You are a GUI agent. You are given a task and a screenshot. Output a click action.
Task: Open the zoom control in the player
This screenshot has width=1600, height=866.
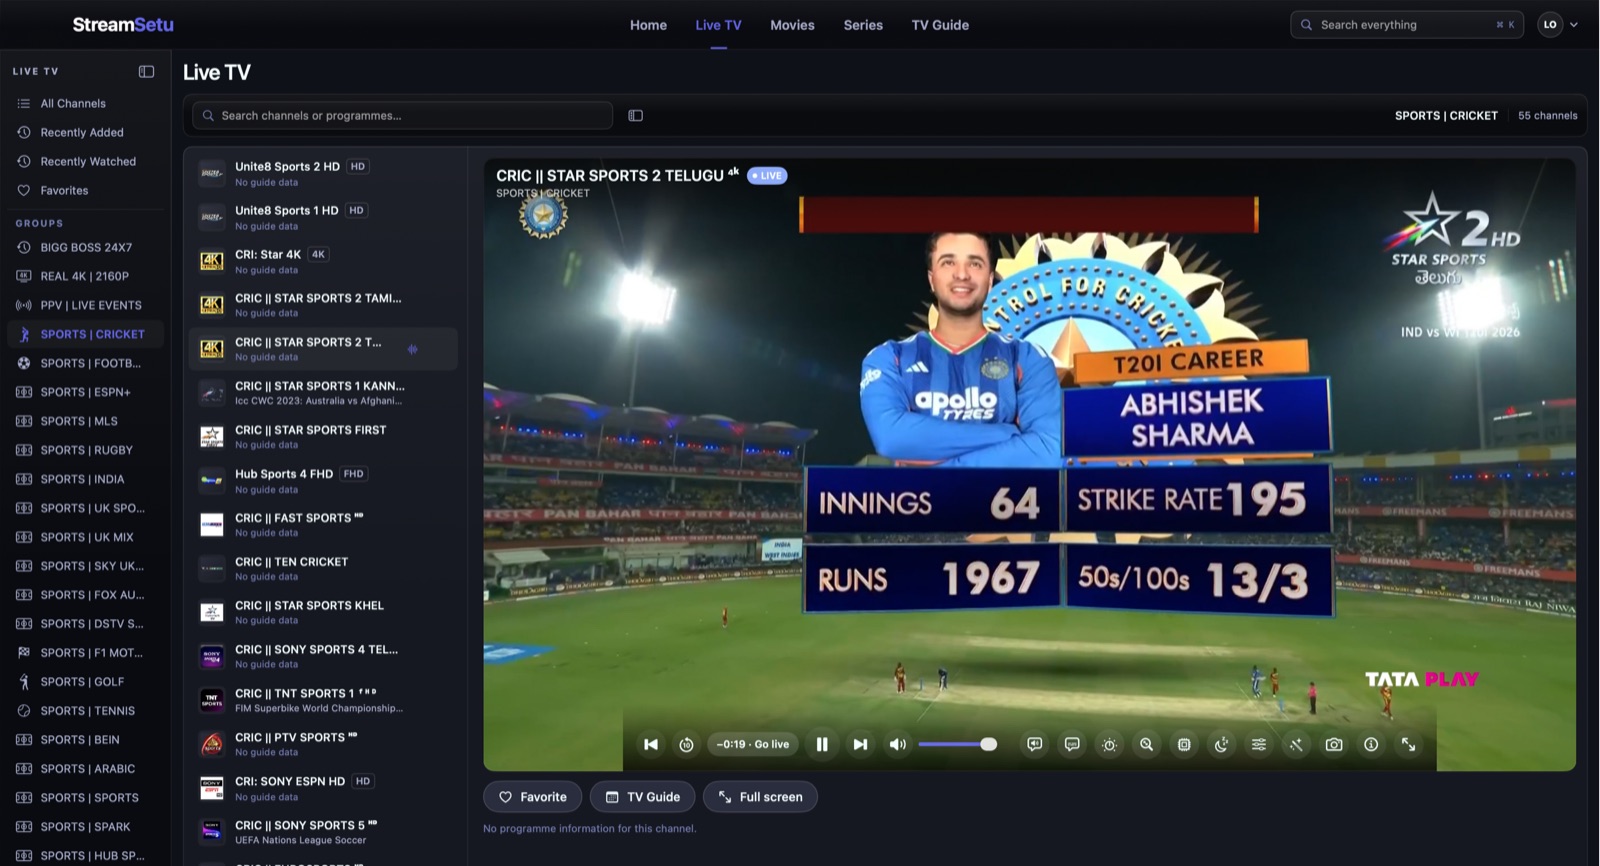[x=1147, y=744]
